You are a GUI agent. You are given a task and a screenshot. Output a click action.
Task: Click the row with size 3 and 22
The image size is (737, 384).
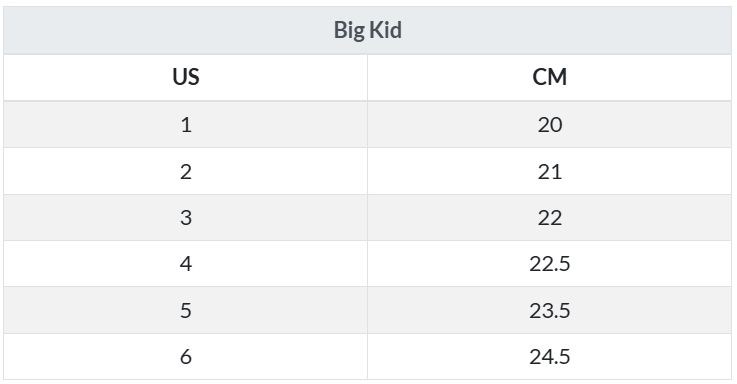point(368,218)
